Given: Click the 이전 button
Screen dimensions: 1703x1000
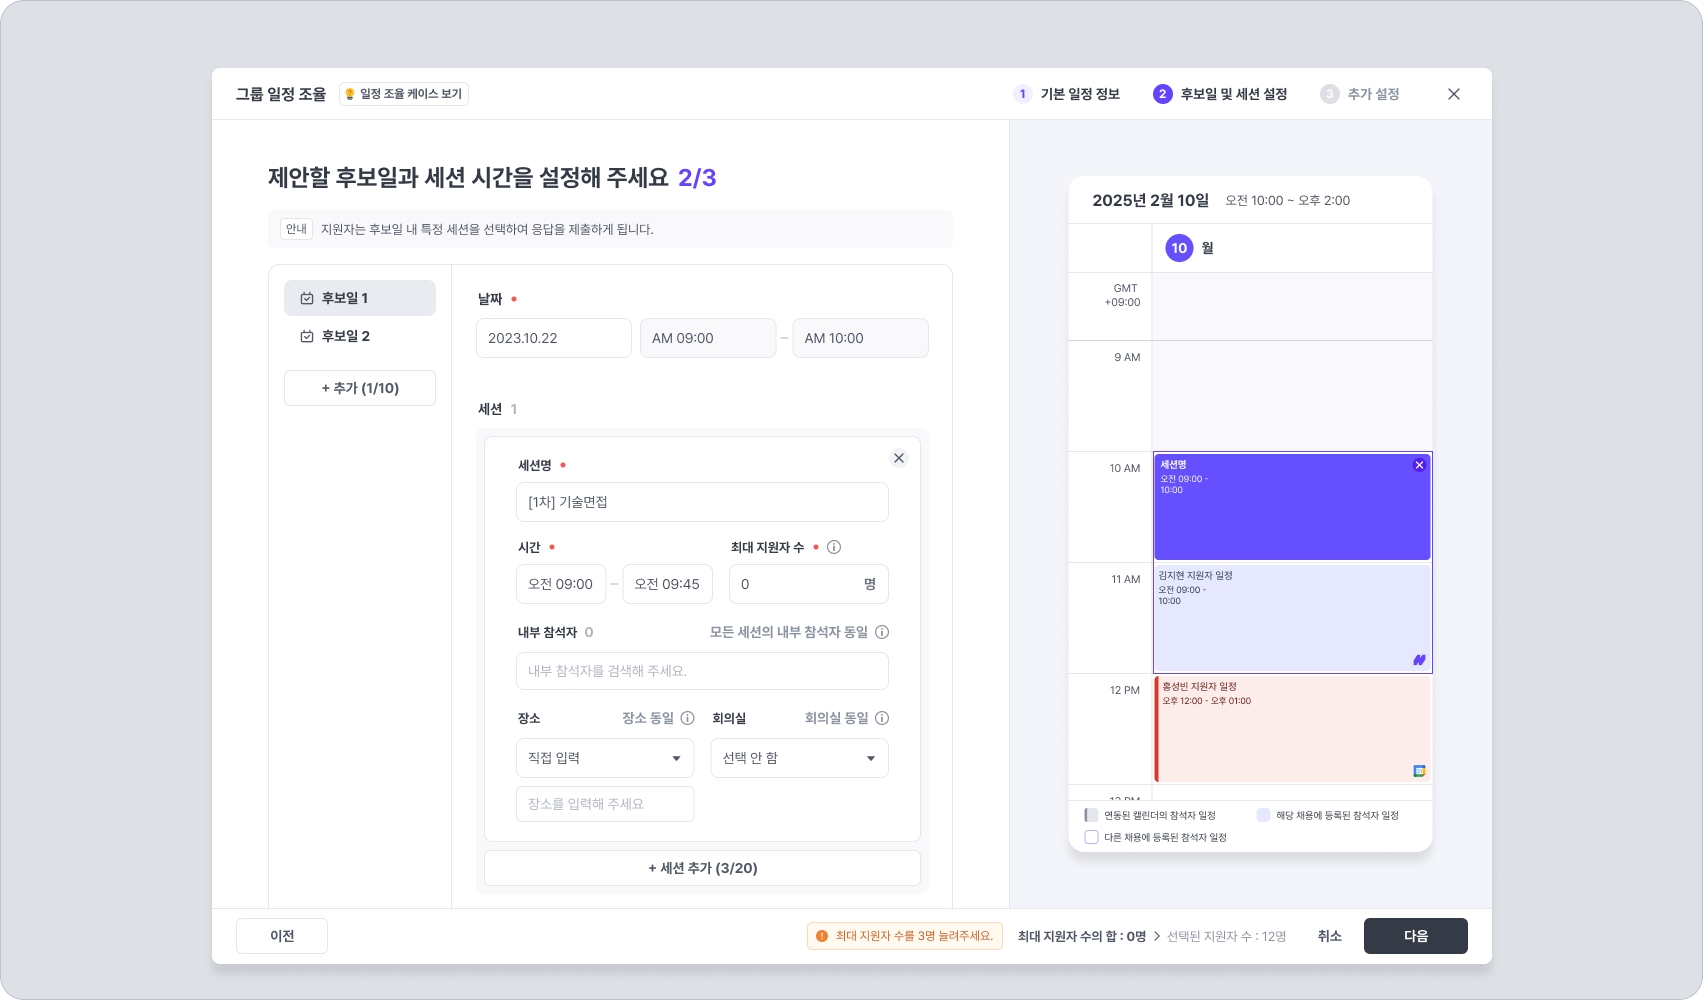Looking at the screenshot, I should 282,936.
